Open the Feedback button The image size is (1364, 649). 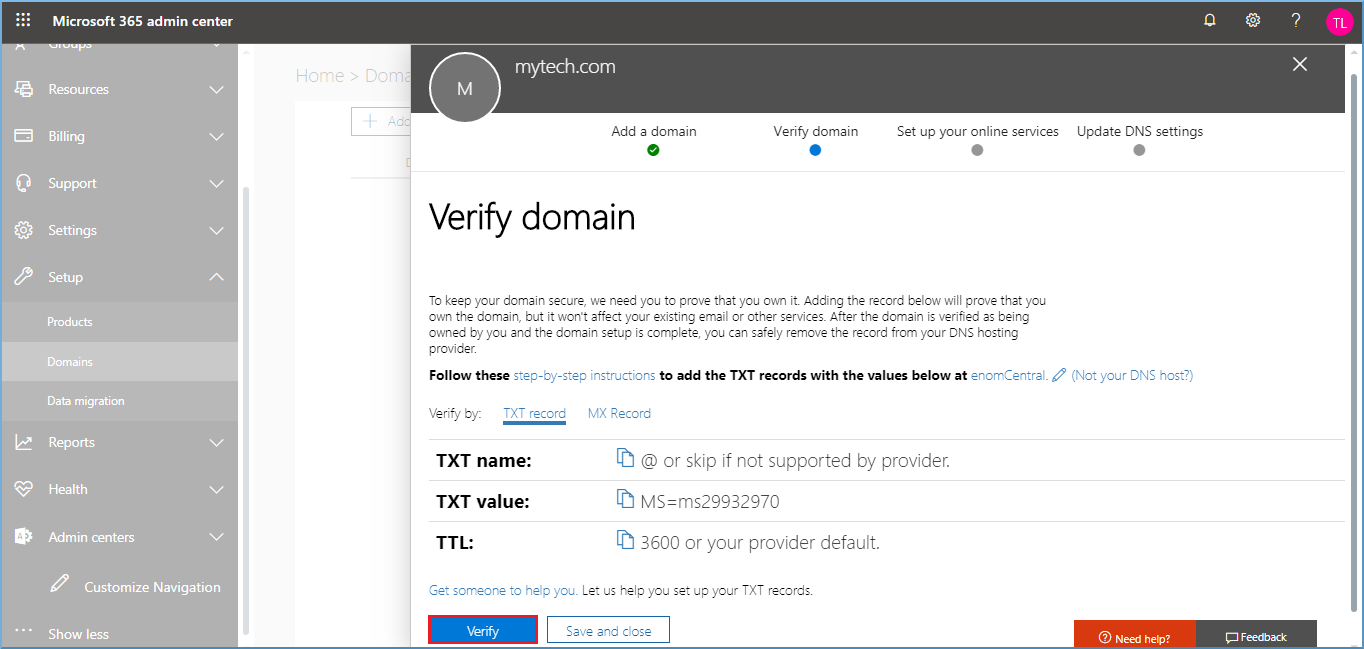(x=1256, y=635)
